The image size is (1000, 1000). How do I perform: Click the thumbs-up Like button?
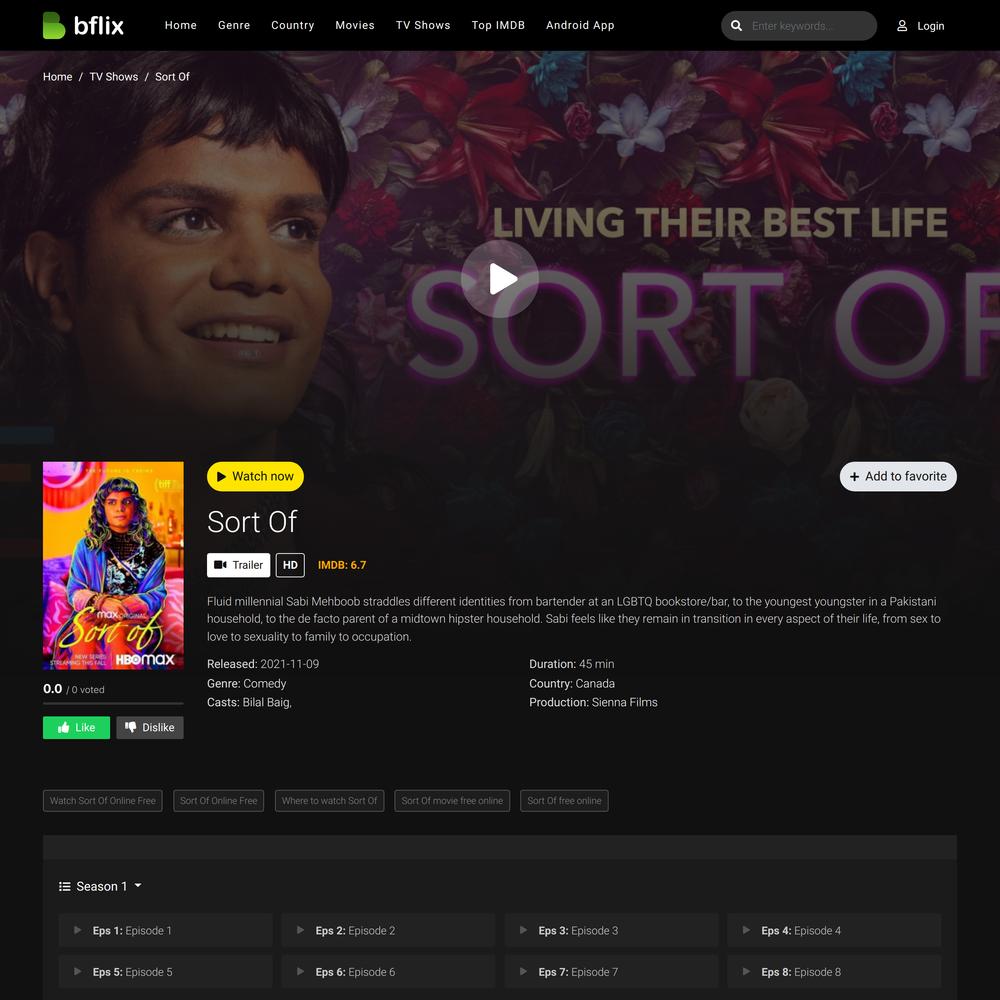tap(77, 728)
